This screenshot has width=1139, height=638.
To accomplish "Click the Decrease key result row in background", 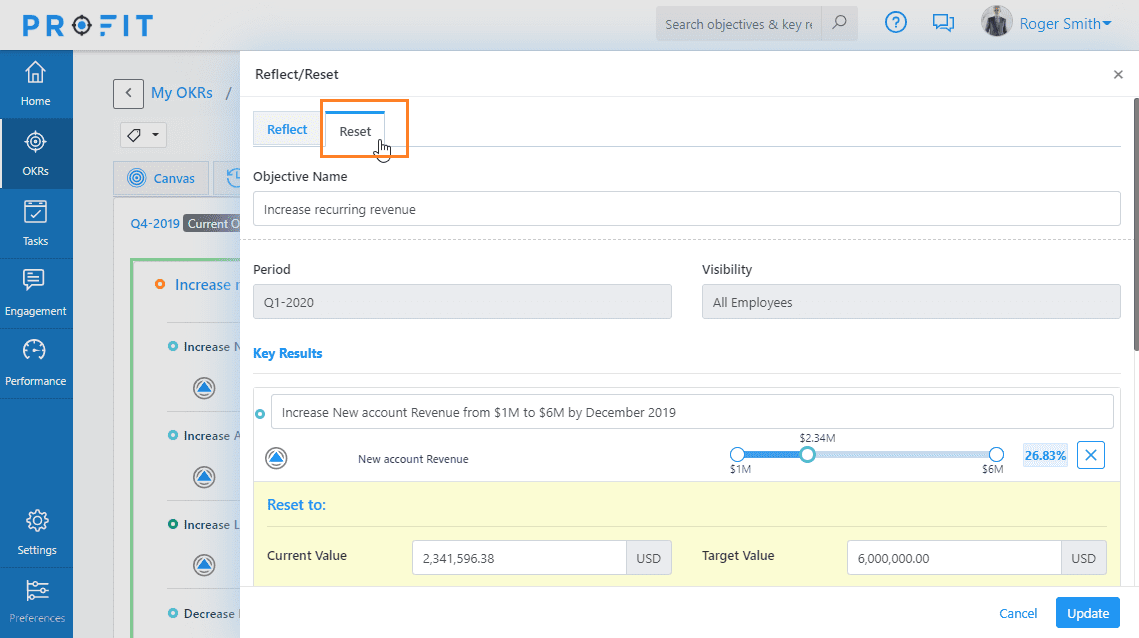I will [203, 613].
